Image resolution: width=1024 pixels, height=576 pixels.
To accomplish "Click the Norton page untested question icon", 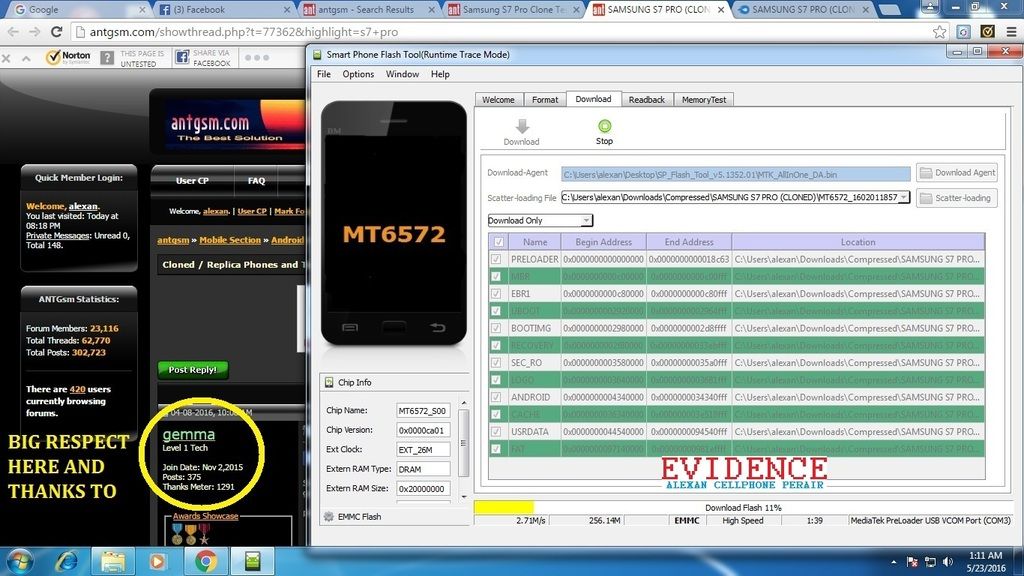I will click(107, 57).
